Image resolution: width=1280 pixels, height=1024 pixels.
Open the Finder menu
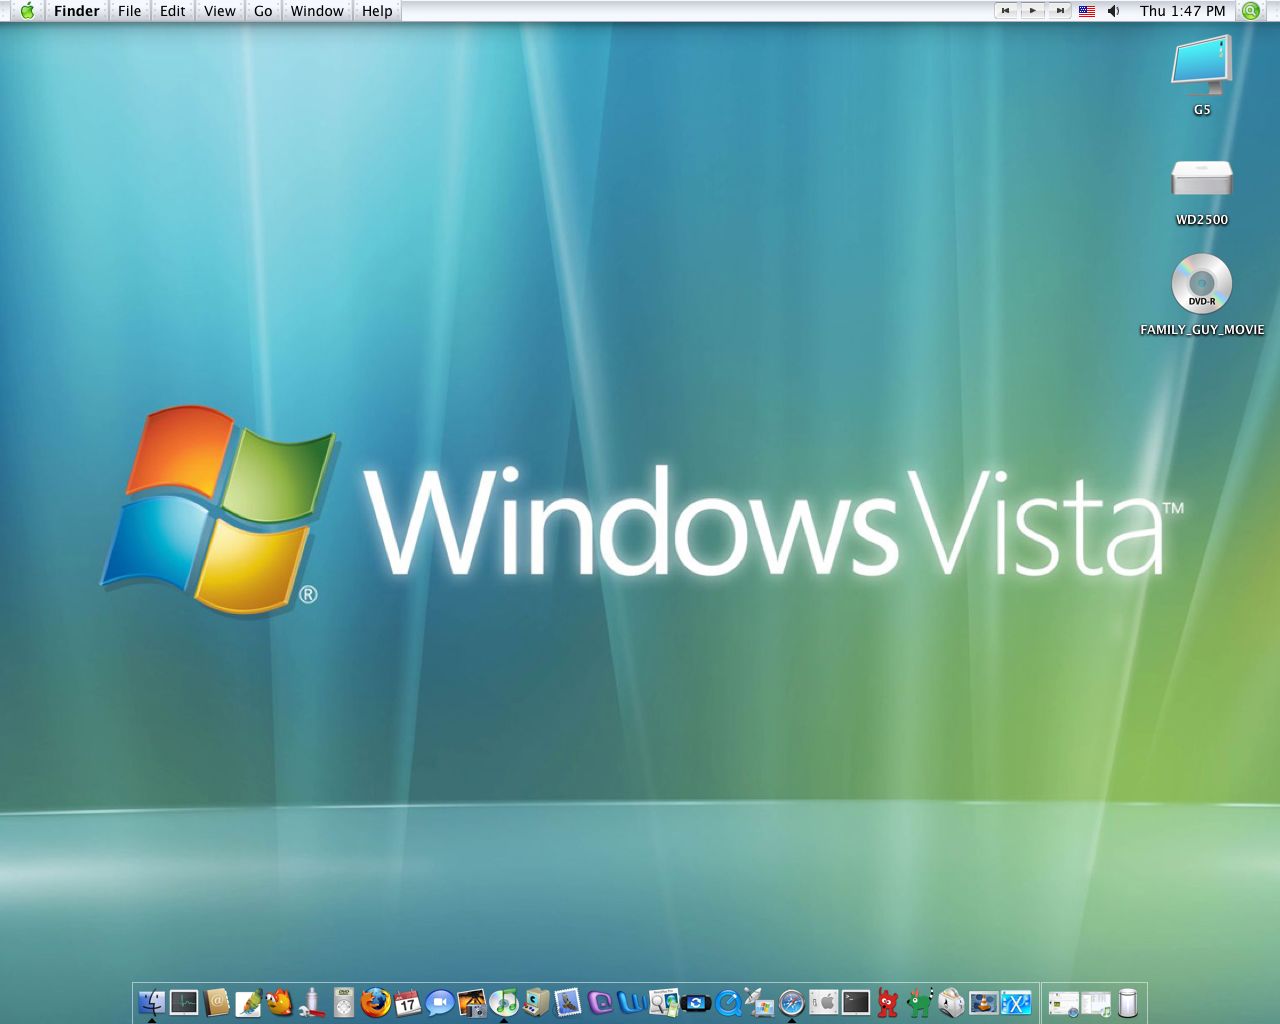(77, 11)
